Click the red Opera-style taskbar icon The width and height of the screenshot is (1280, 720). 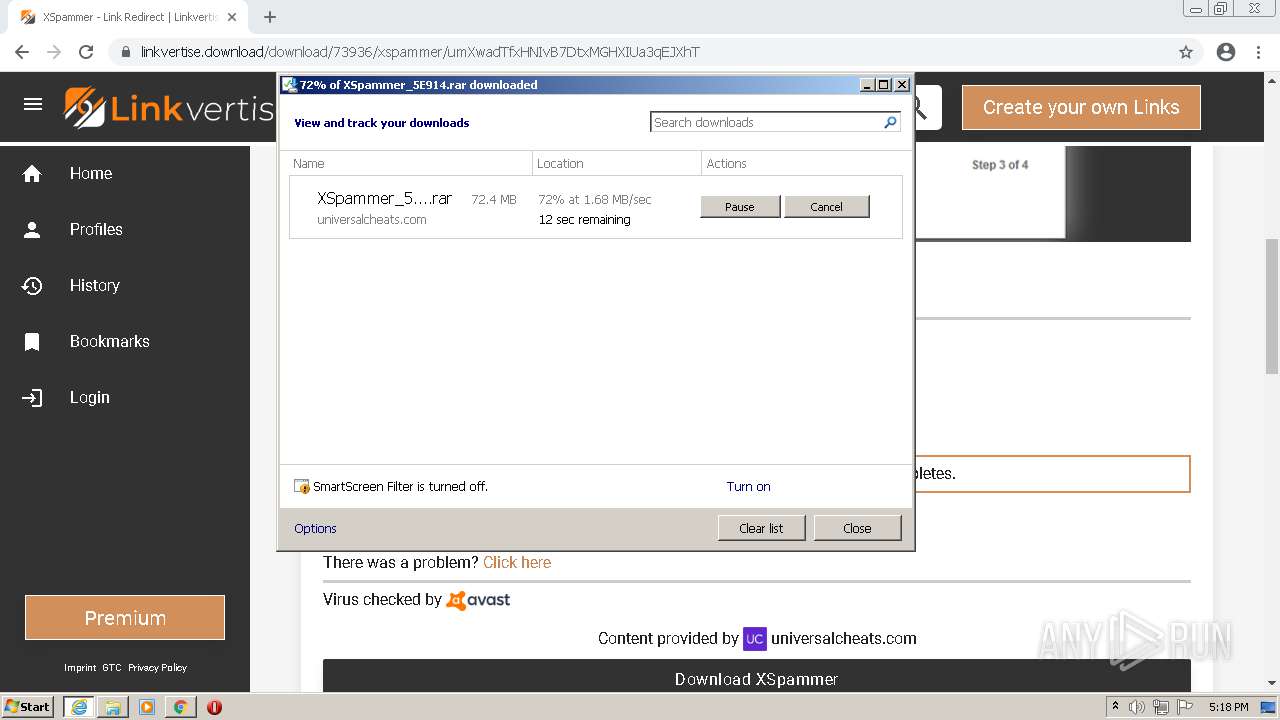coord(214,706)
